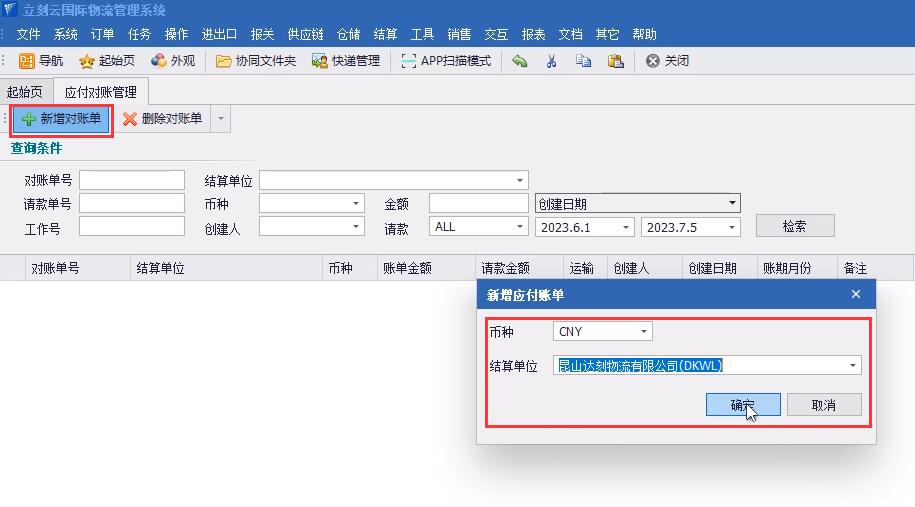Open the 结算单位 query dropdown
The height and width of the screenshot is (507, 915).
[520, 180]
